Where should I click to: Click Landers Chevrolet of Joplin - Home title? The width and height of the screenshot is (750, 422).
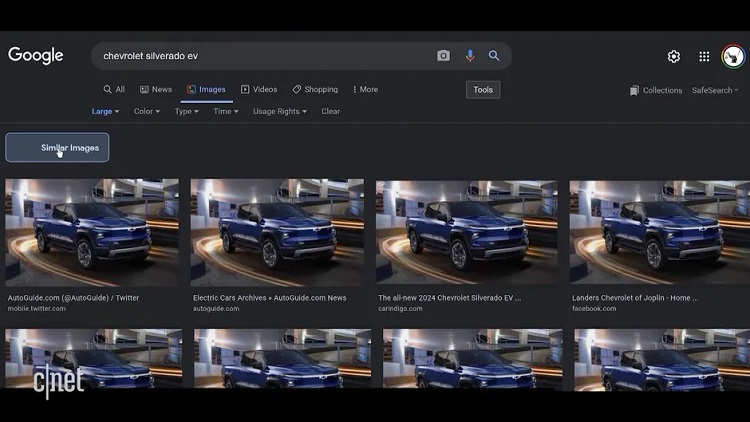pos(635,298)
